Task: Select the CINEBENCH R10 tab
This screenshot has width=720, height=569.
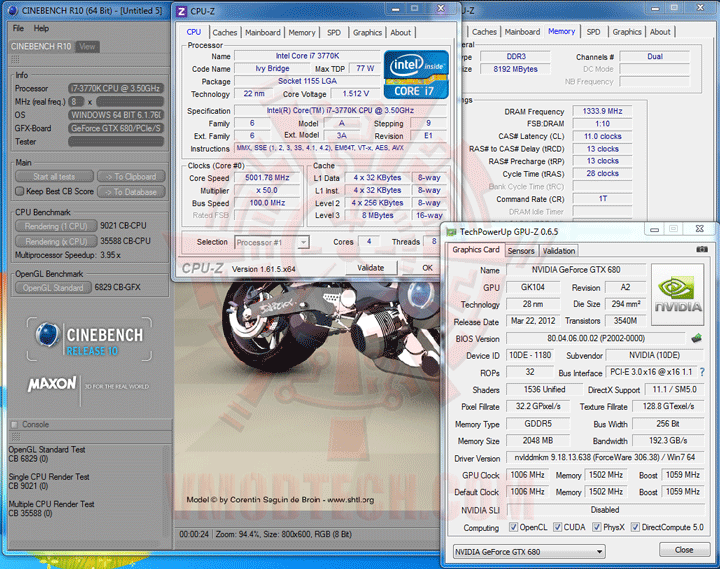Action: pos(41,46)
